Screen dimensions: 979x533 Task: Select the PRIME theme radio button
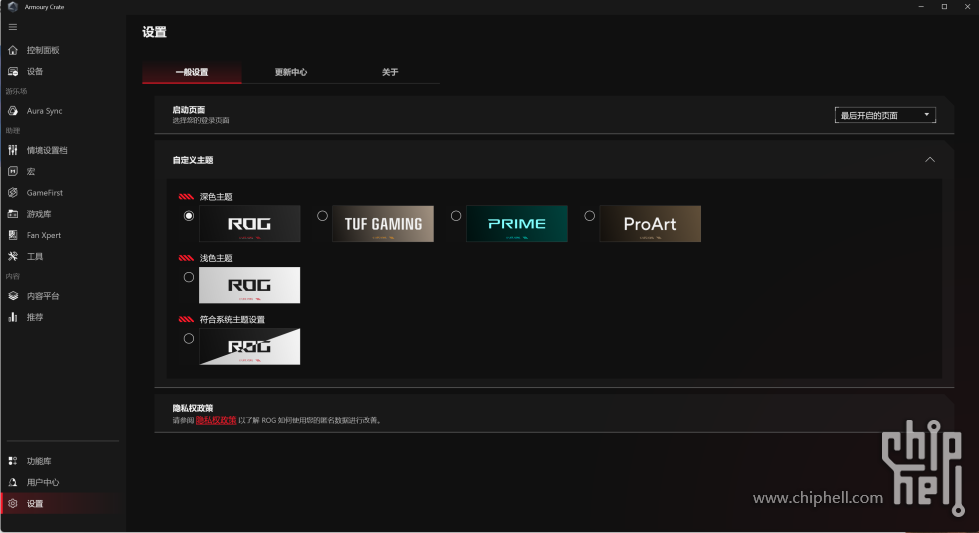(456, 216)
